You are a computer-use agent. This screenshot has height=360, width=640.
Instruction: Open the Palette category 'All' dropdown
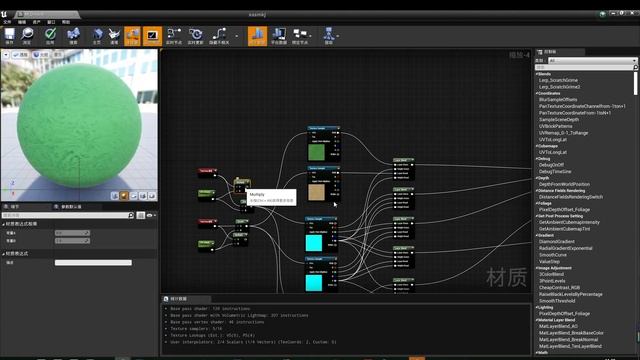[592, 60]
